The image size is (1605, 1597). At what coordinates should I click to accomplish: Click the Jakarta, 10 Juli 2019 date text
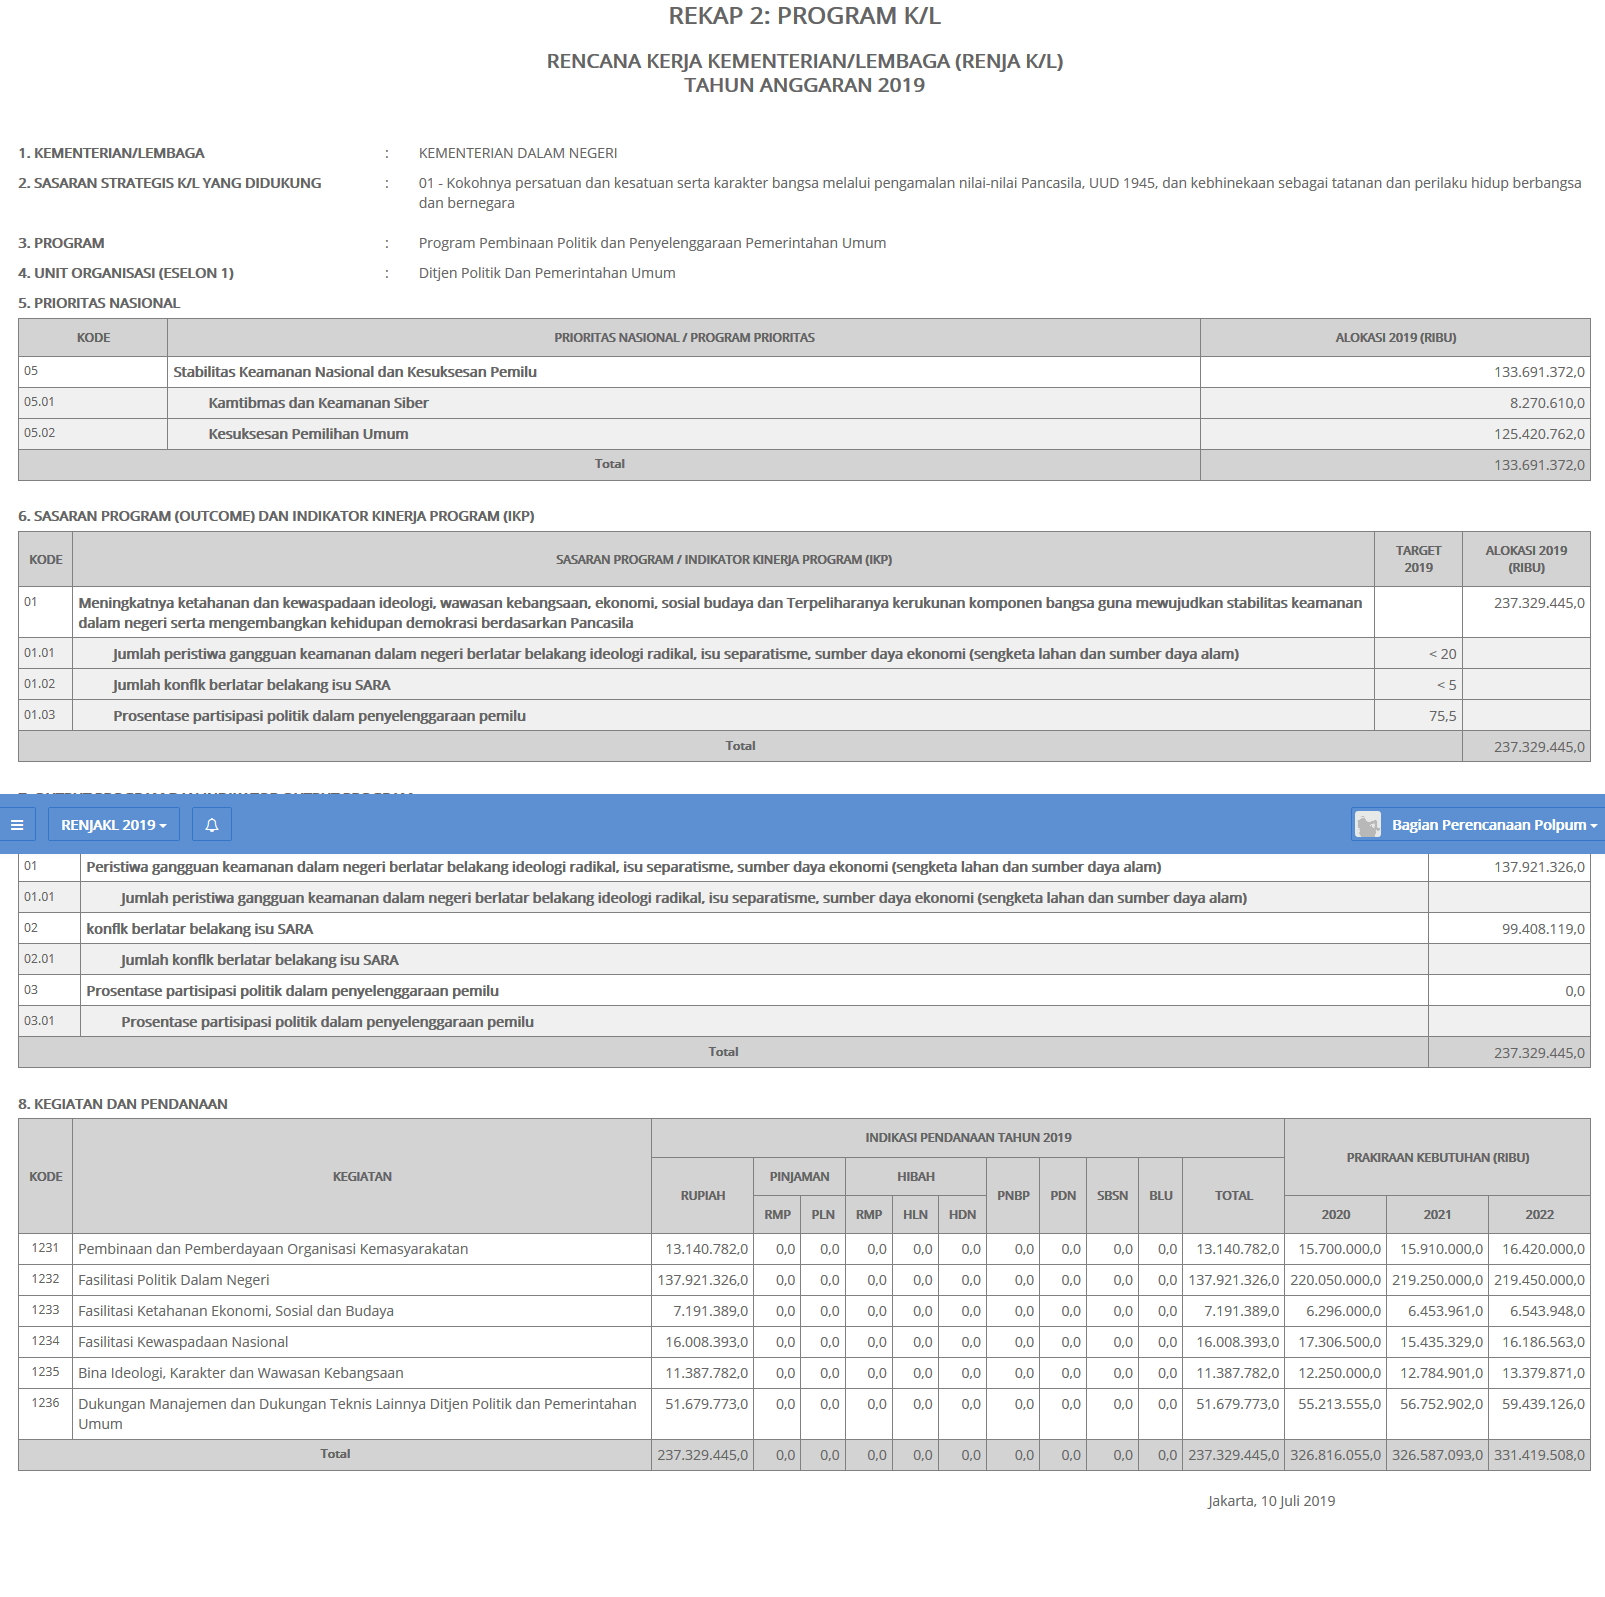1271,1501
